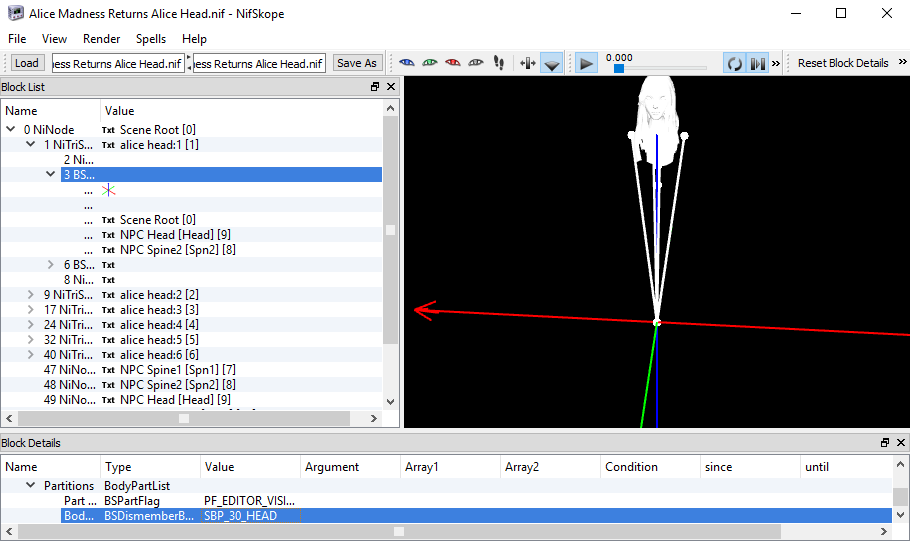This screenshot has height=542, width=910.
Task: Click Block List scroll down arrow
Action: click(x=391, y=402)
